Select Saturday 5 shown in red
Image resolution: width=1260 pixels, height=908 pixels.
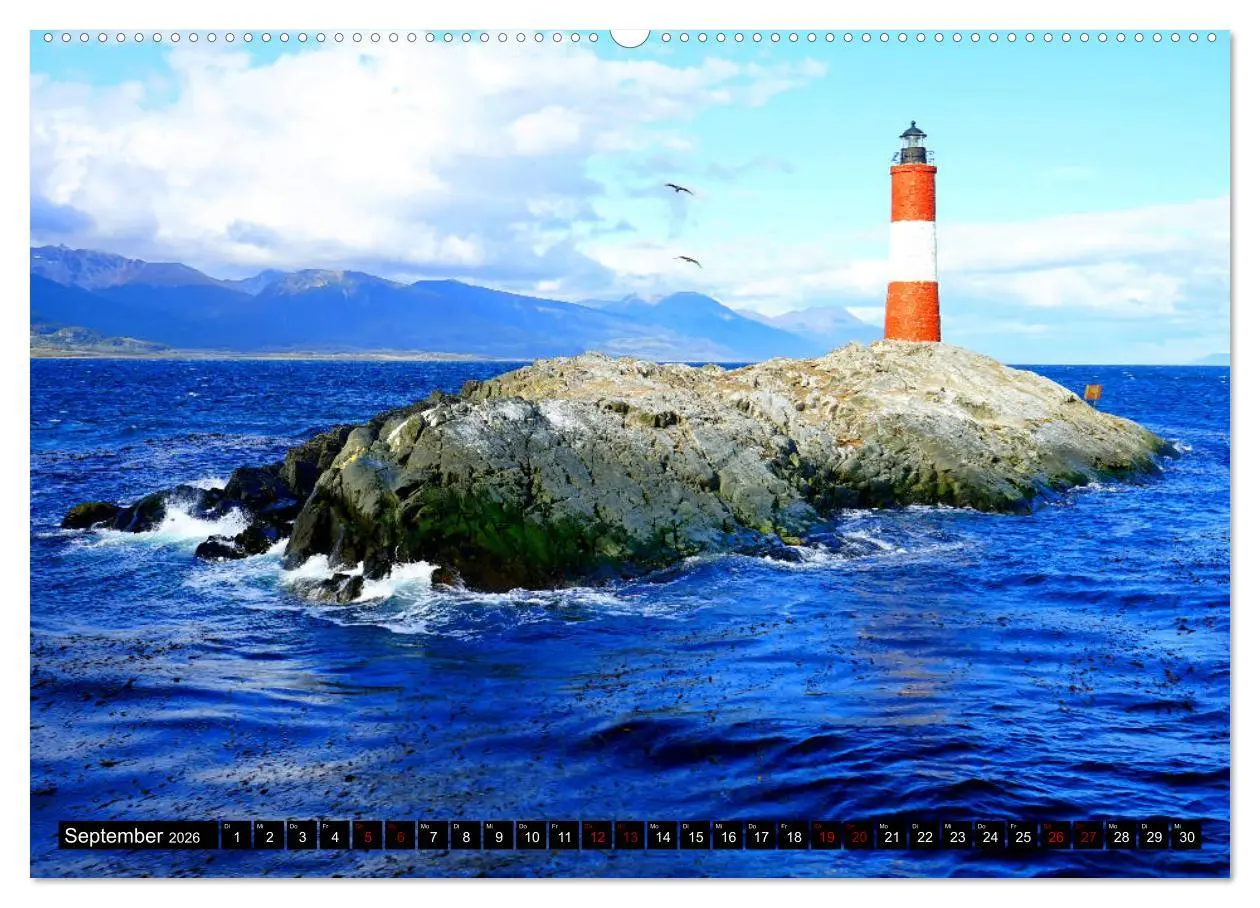[x=367, y=836]
